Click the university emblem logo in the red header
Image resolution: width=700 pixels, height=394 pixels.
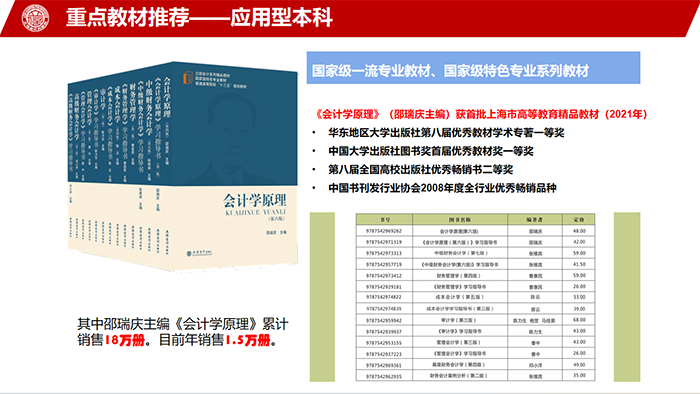pyautogui.click(x=35, y=17)
